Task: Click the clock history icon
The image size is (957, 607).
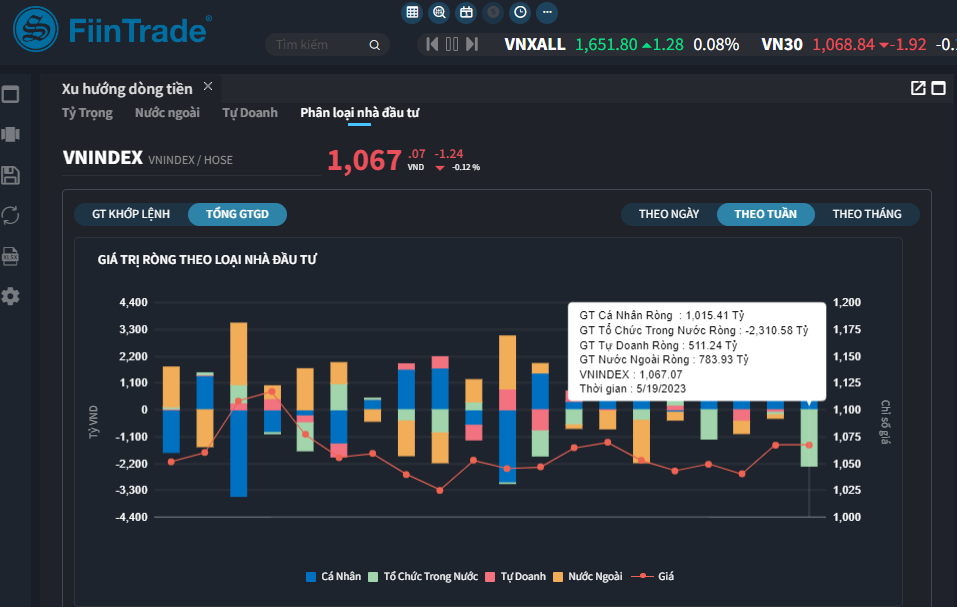Action: tap(520, 13)
